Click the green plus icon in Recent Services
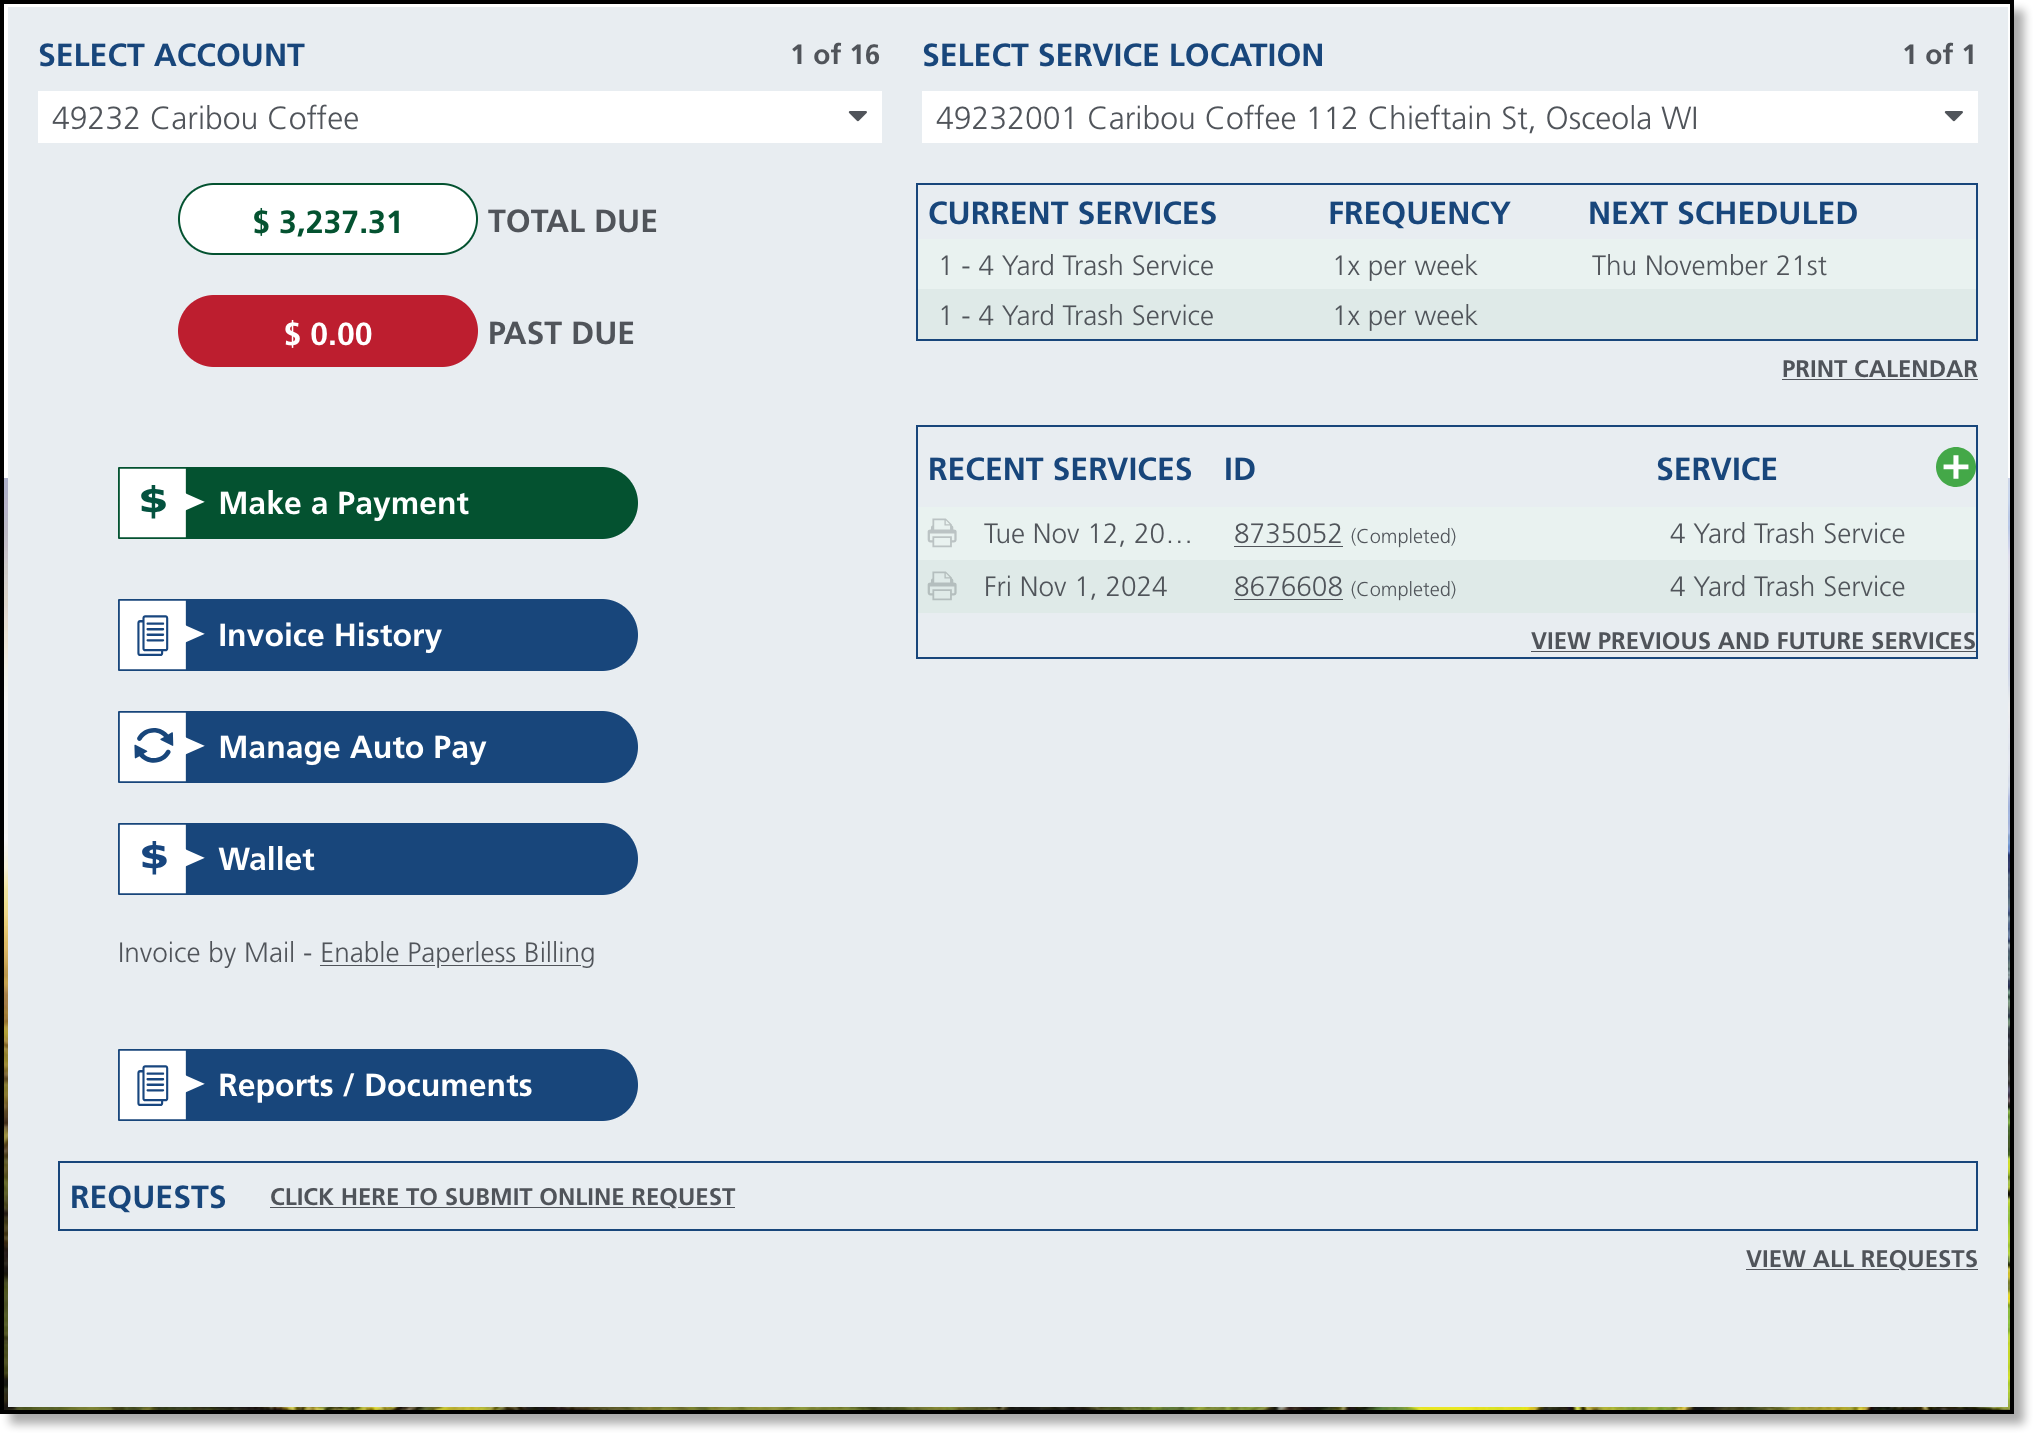The image size is (2034, 1434). [1955, 467]
